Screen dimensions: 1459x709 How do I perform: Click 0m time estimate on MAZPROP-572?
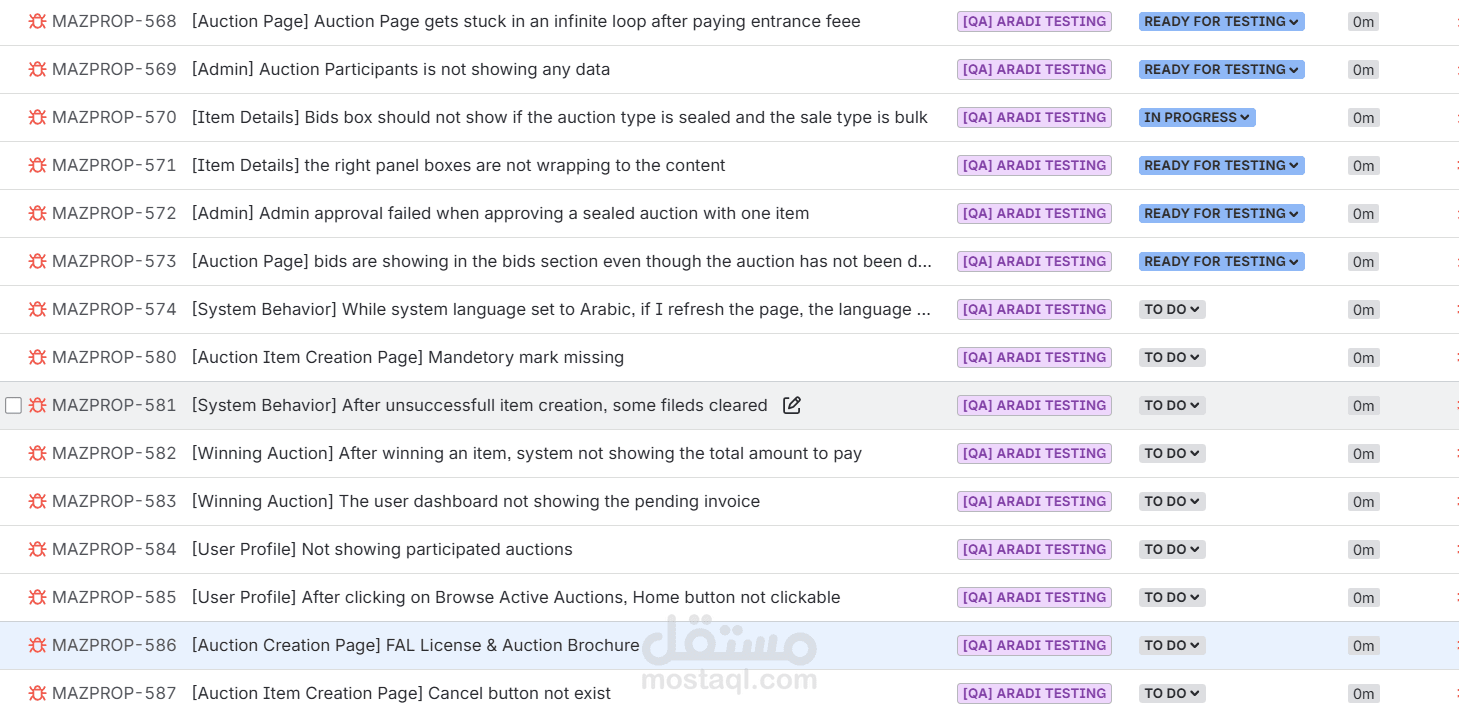pyautogui.click(x=1363, y=213)
